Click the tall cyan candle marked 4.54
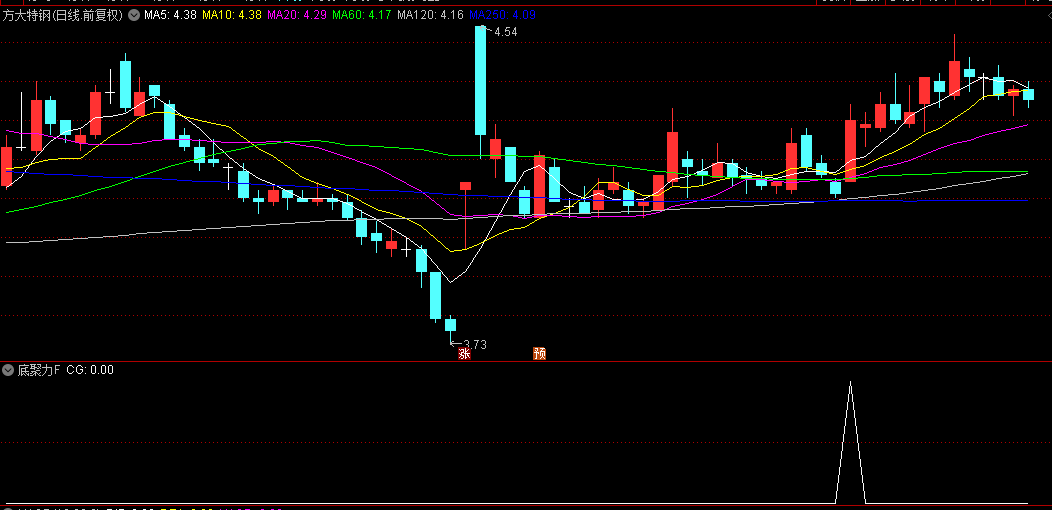The image size is (1052, 510). 480,81
